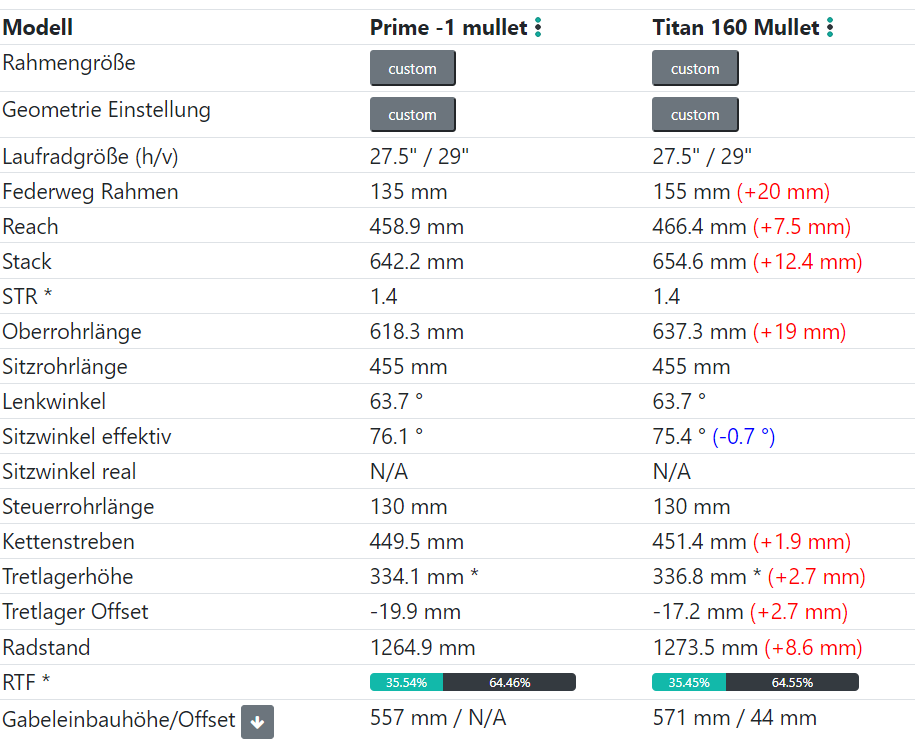Click the red +20 mm Federweg difference
Screen dimensions: 915x741
point(783,192)
